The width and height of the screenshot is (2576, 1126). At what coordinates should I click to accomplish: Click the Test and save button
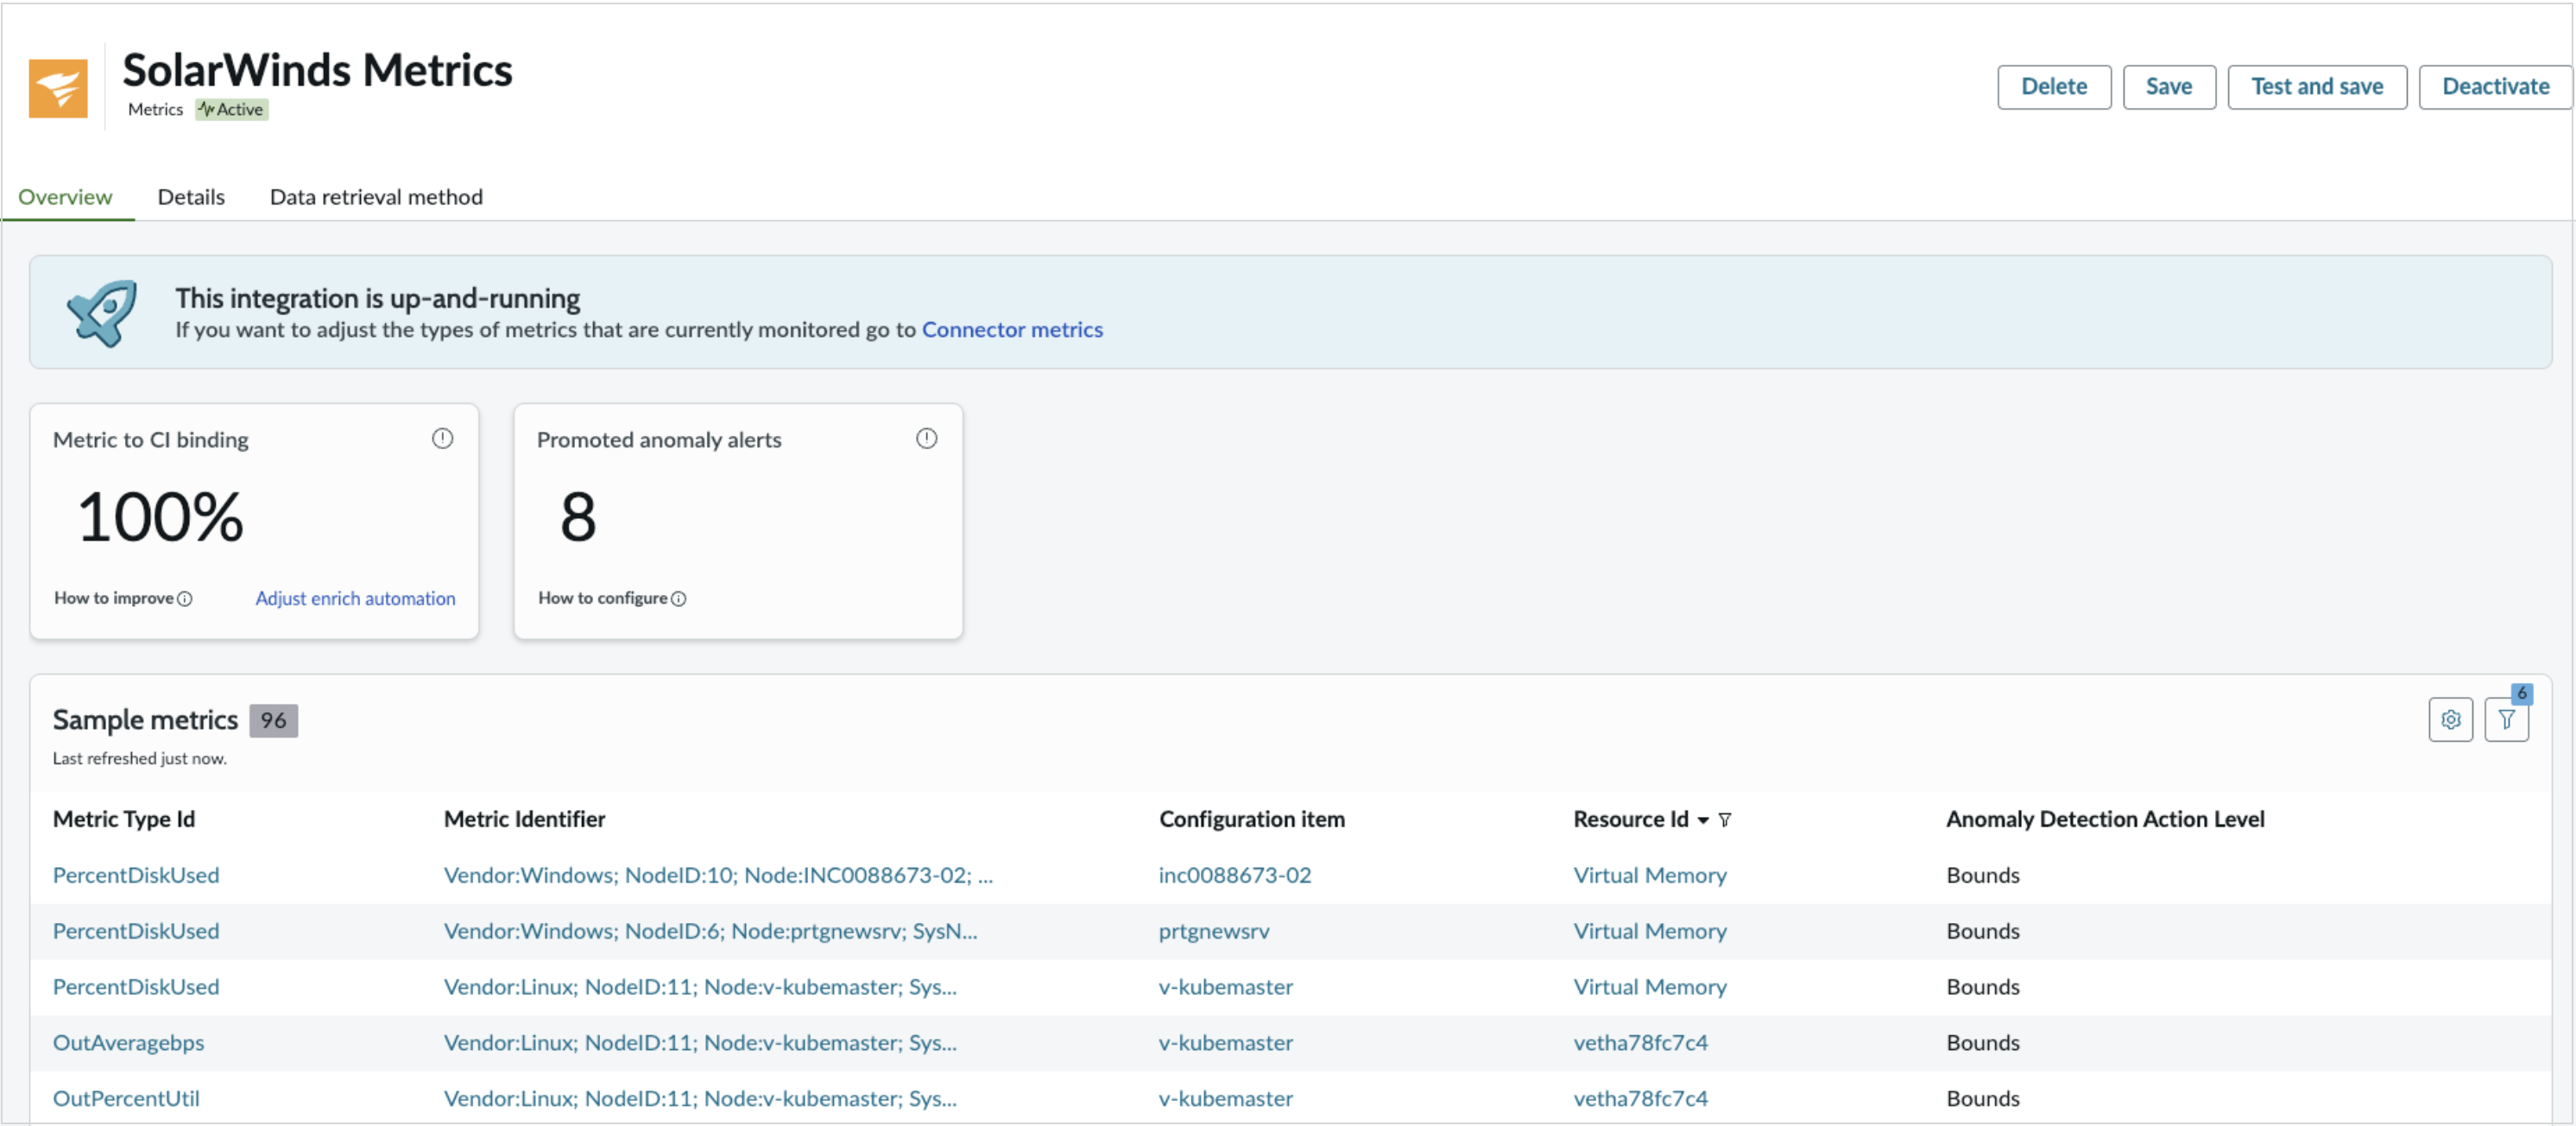click(x=2316, y=87)
